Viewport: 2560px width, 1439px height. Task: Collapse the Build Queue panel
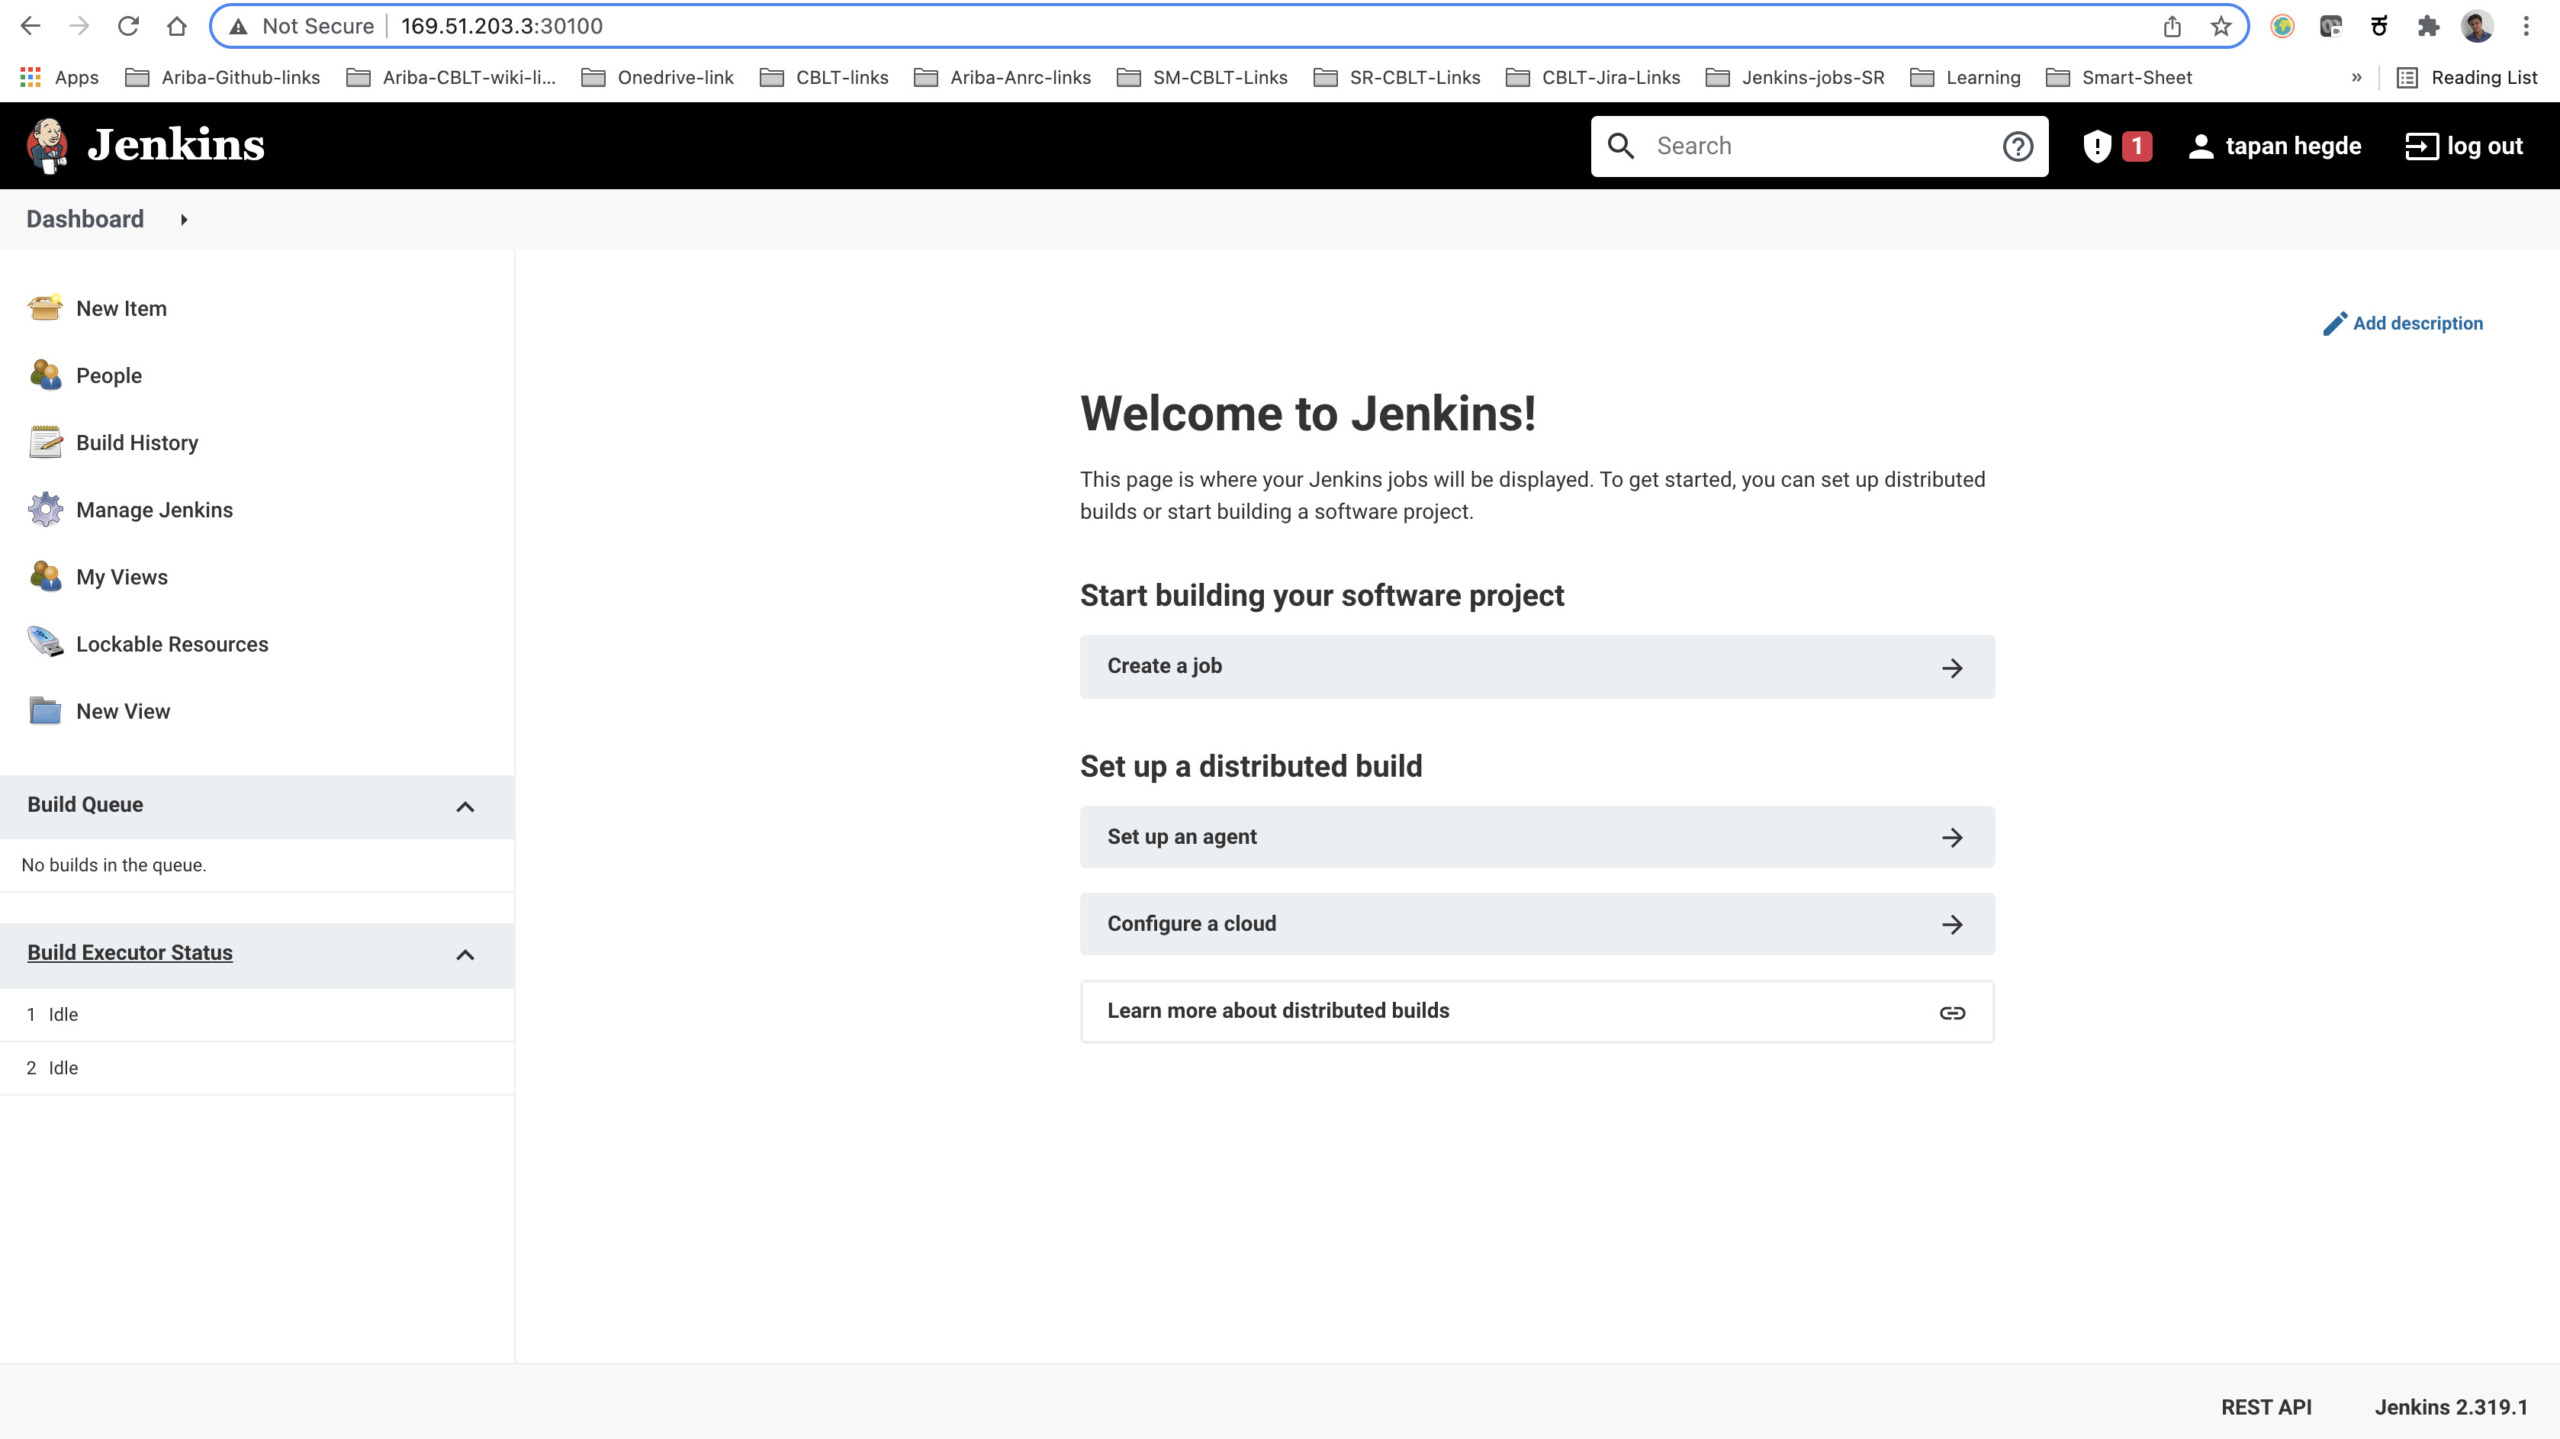click(x=465, y=807)
